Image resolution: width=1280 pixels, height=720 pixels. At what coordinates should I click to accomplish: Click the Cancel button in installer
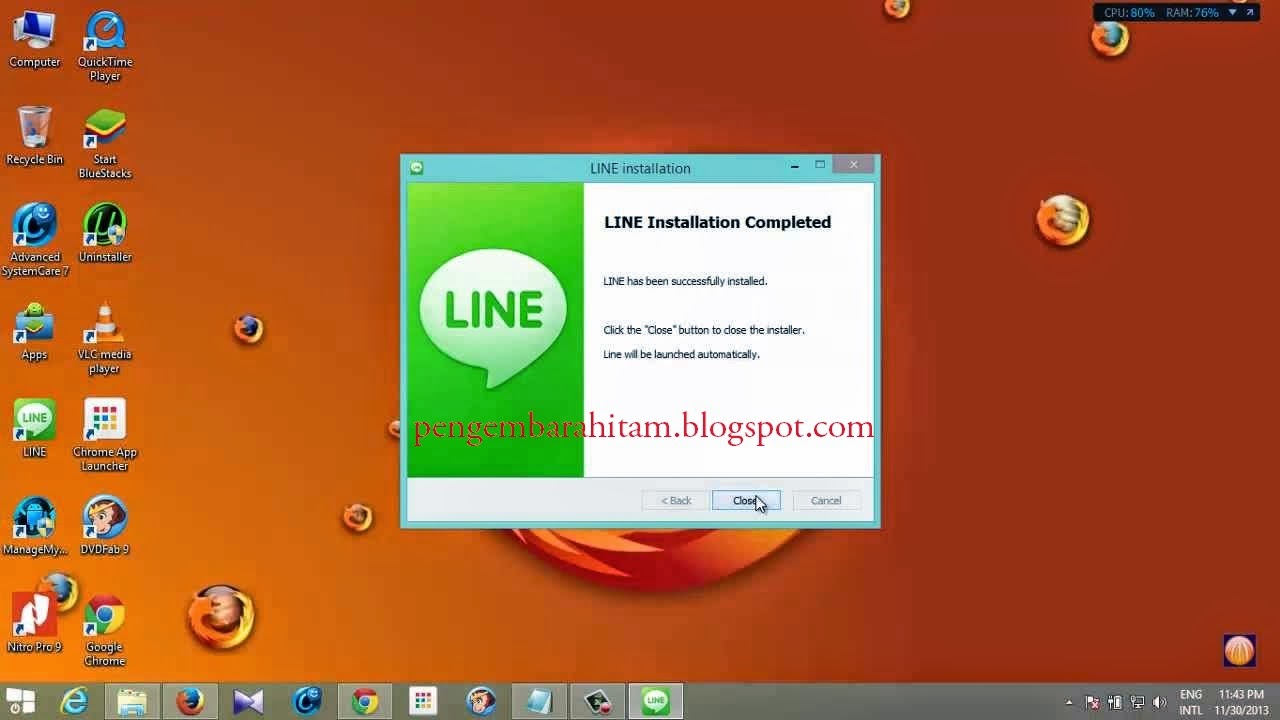[826, 501]
